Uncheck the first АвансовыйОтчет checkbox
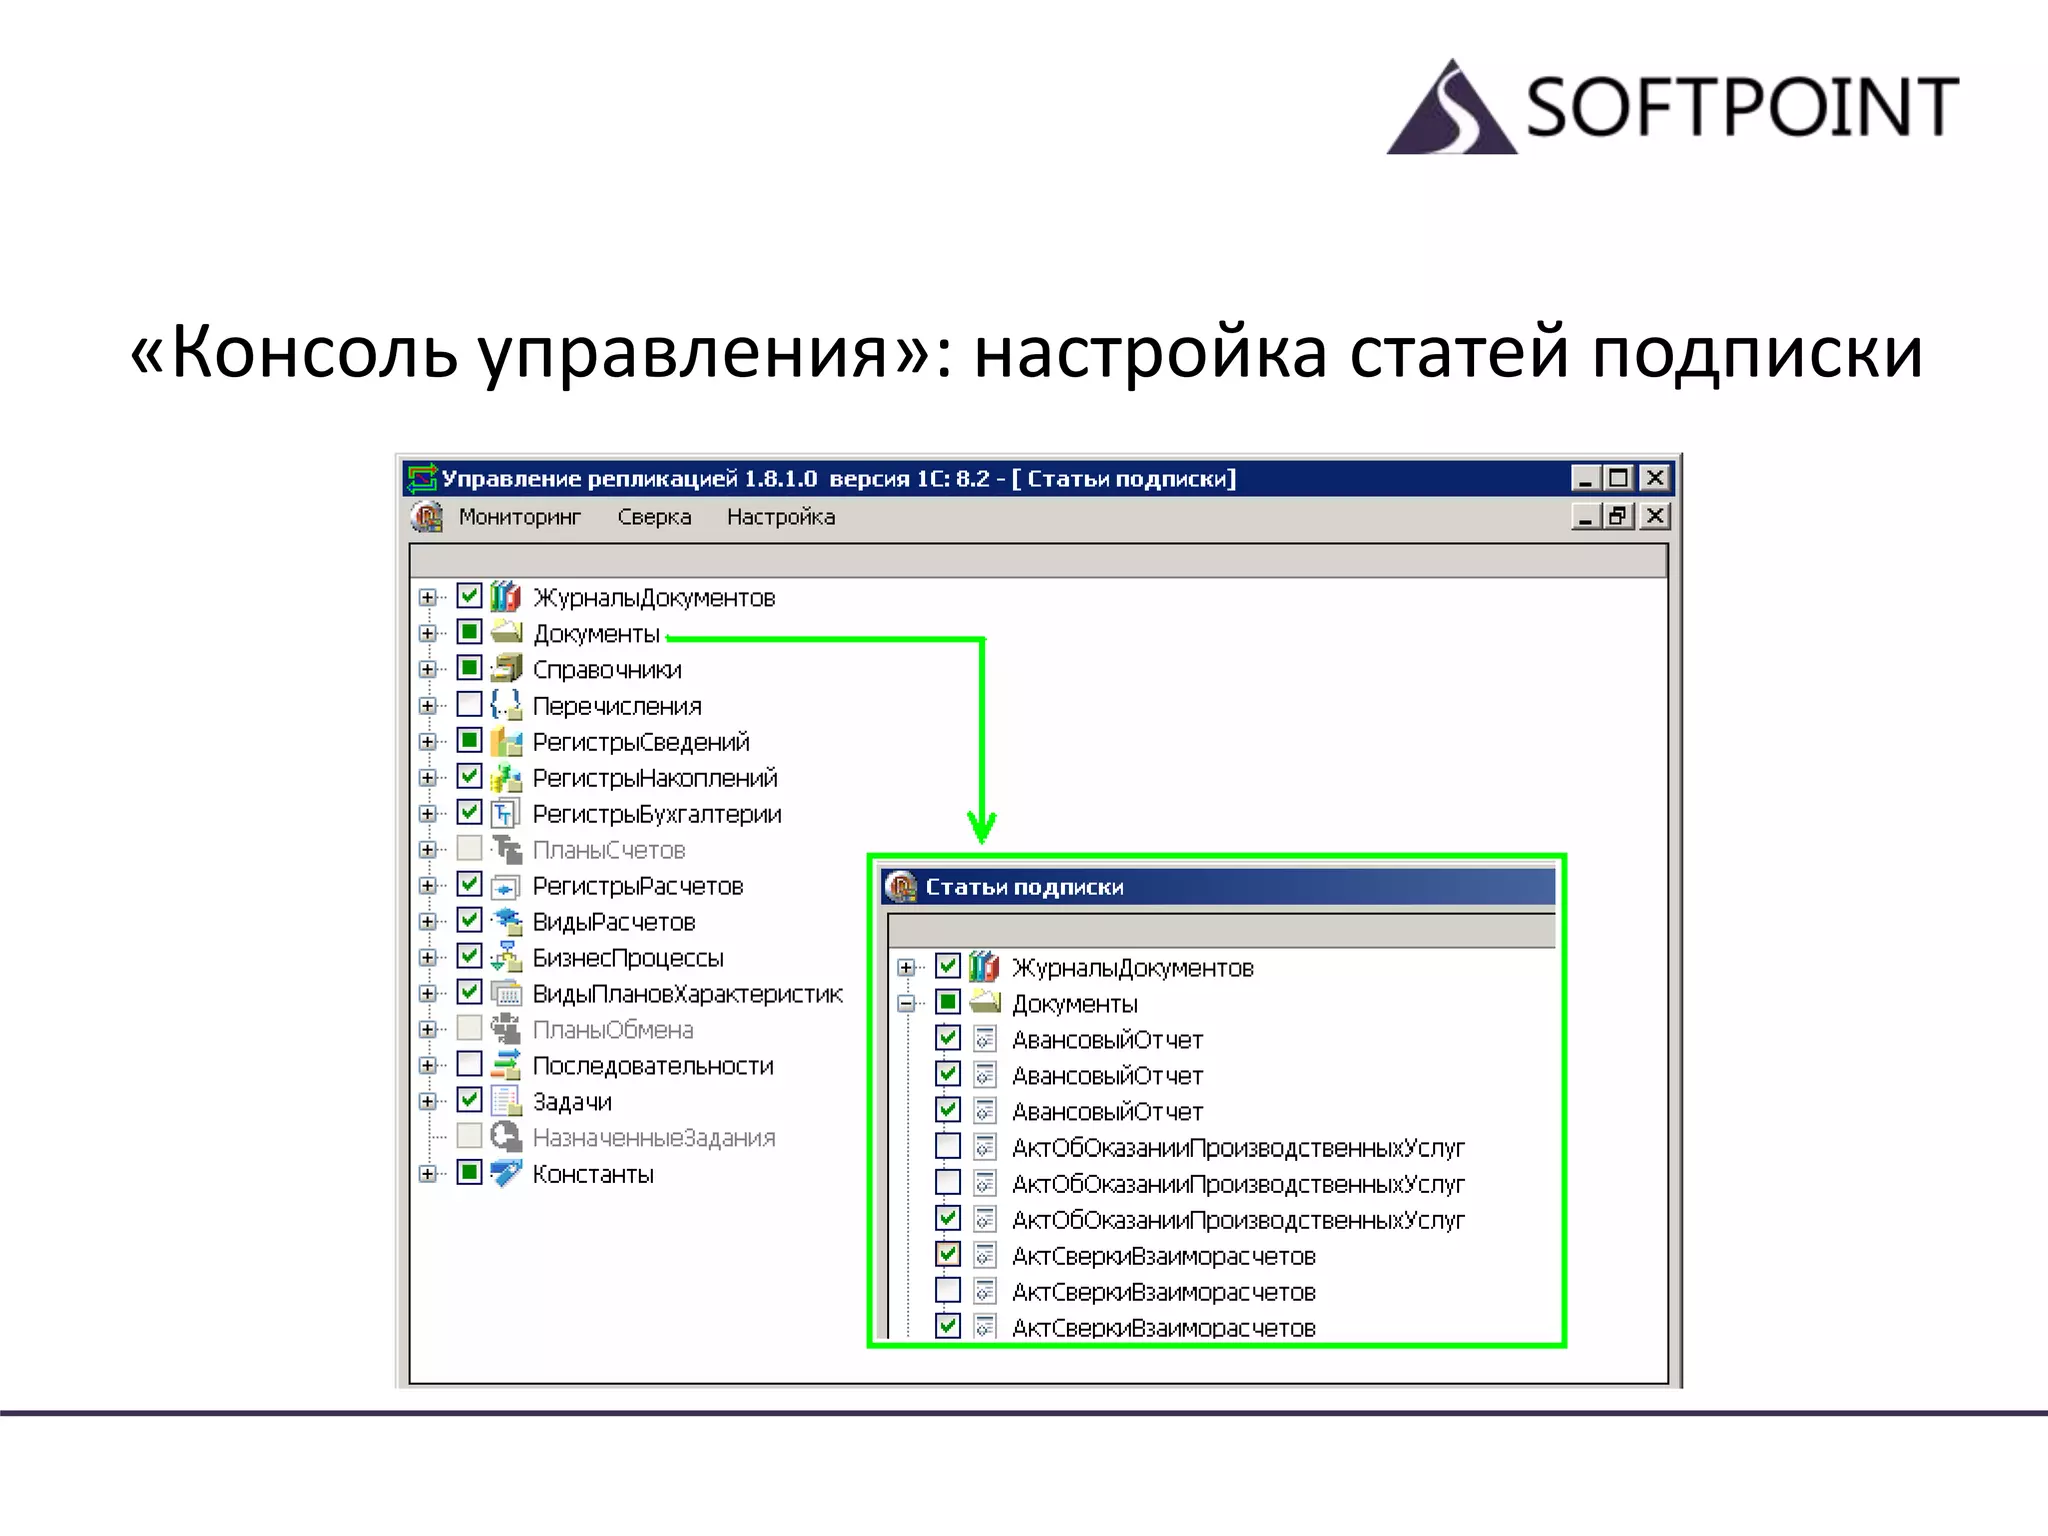Image resolution: width=2048 pixels, height=1536 pixels. pos(948,1038)
